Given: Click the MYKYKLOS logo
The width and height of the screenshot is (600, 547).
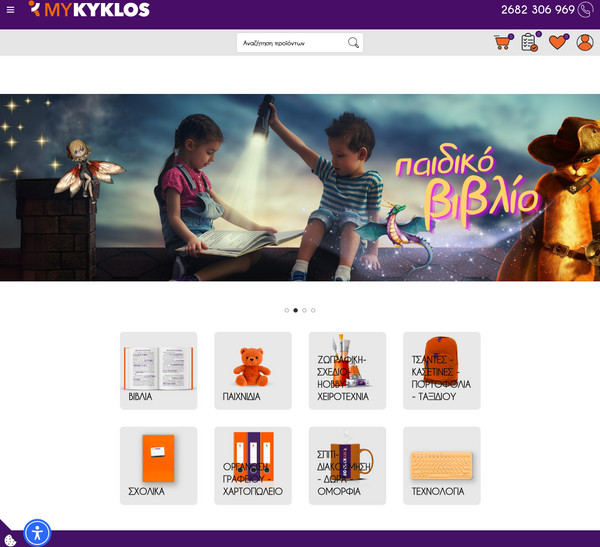Looking at the screenshot, I should 89,9.
